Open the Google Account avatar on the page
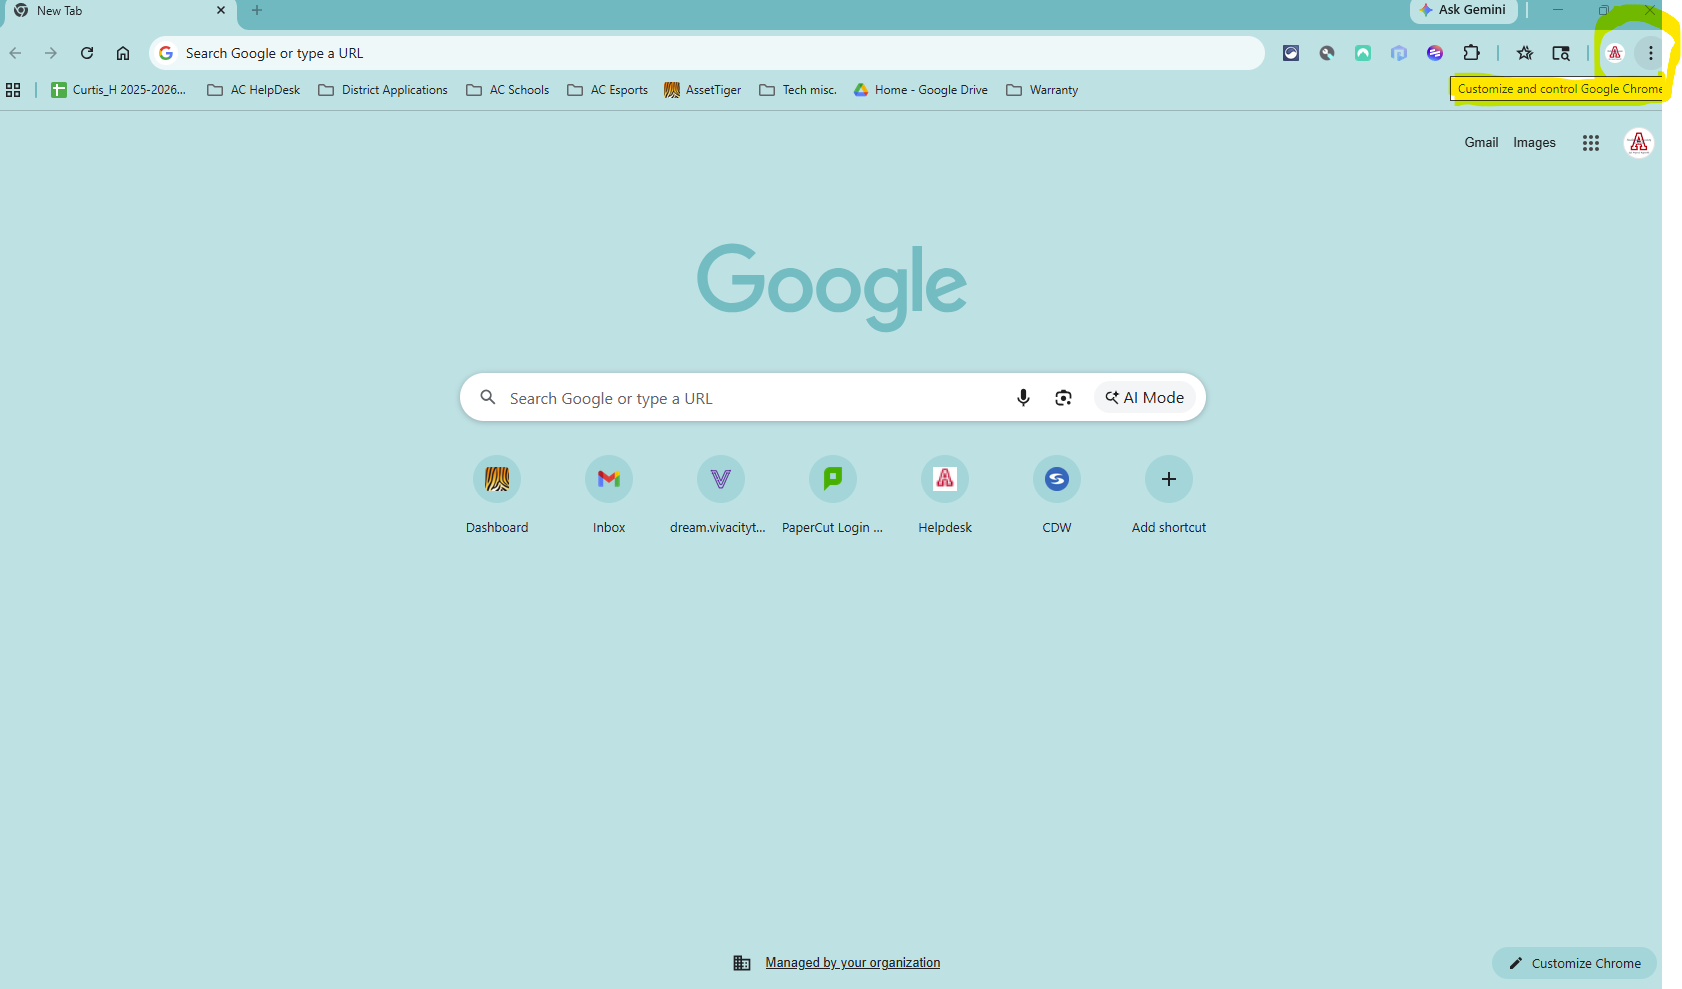Screen dimensions: 1682x989 (x=1639, y=143)
